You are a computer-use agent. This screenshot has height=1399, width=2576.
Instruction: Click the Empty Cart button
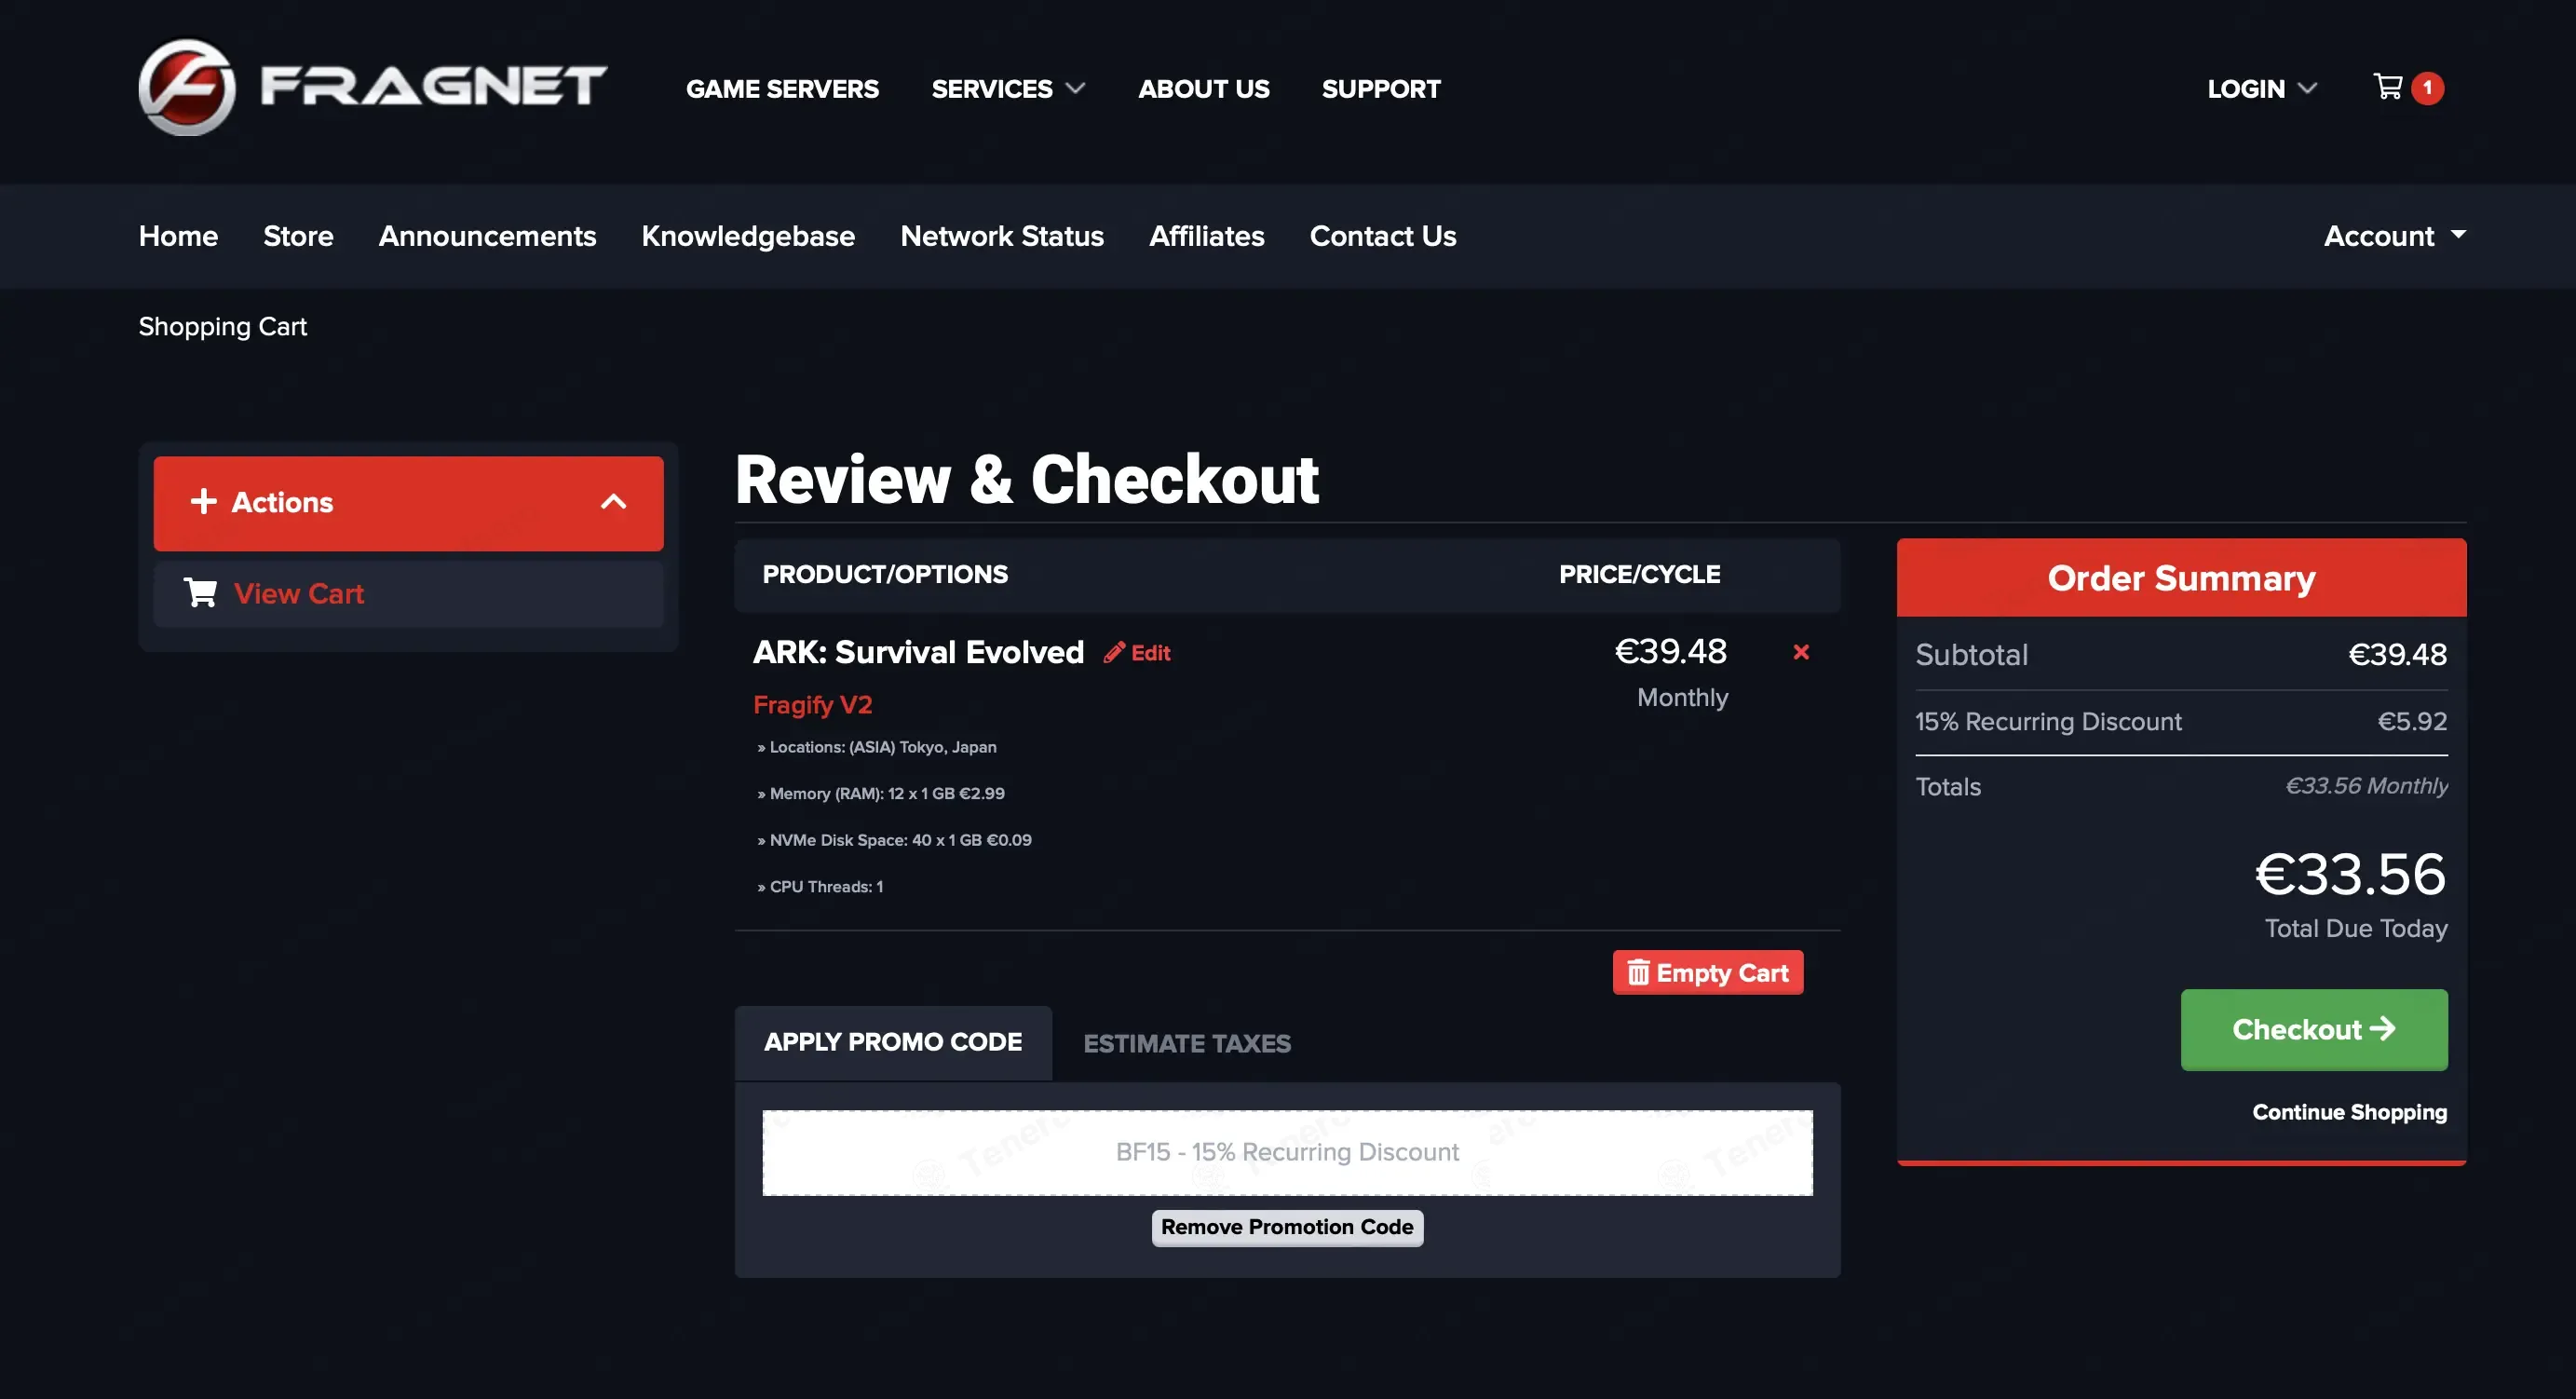(1707, 972)
